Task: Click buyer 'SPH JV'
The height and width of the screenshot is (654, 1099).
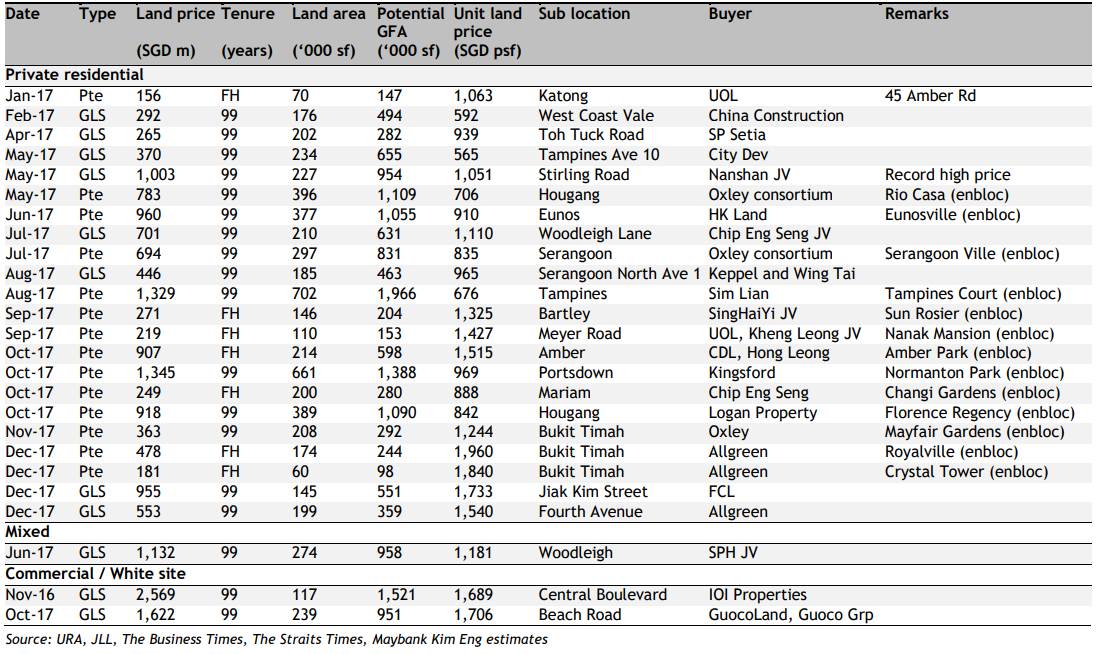Action: click(x=732, y=553)
